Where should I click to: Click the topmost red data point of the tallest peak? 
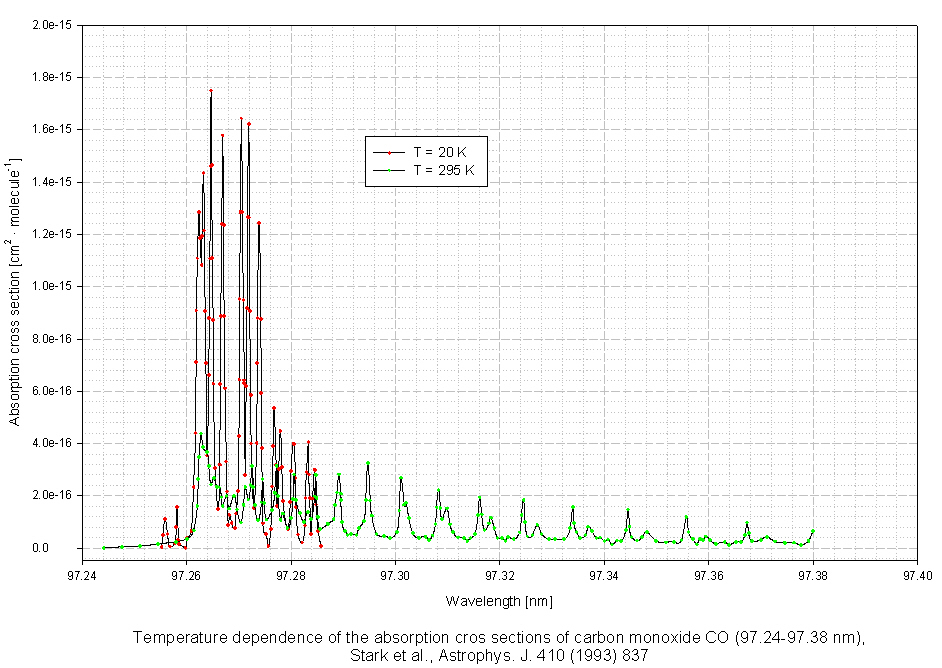(x=211, y=91)
